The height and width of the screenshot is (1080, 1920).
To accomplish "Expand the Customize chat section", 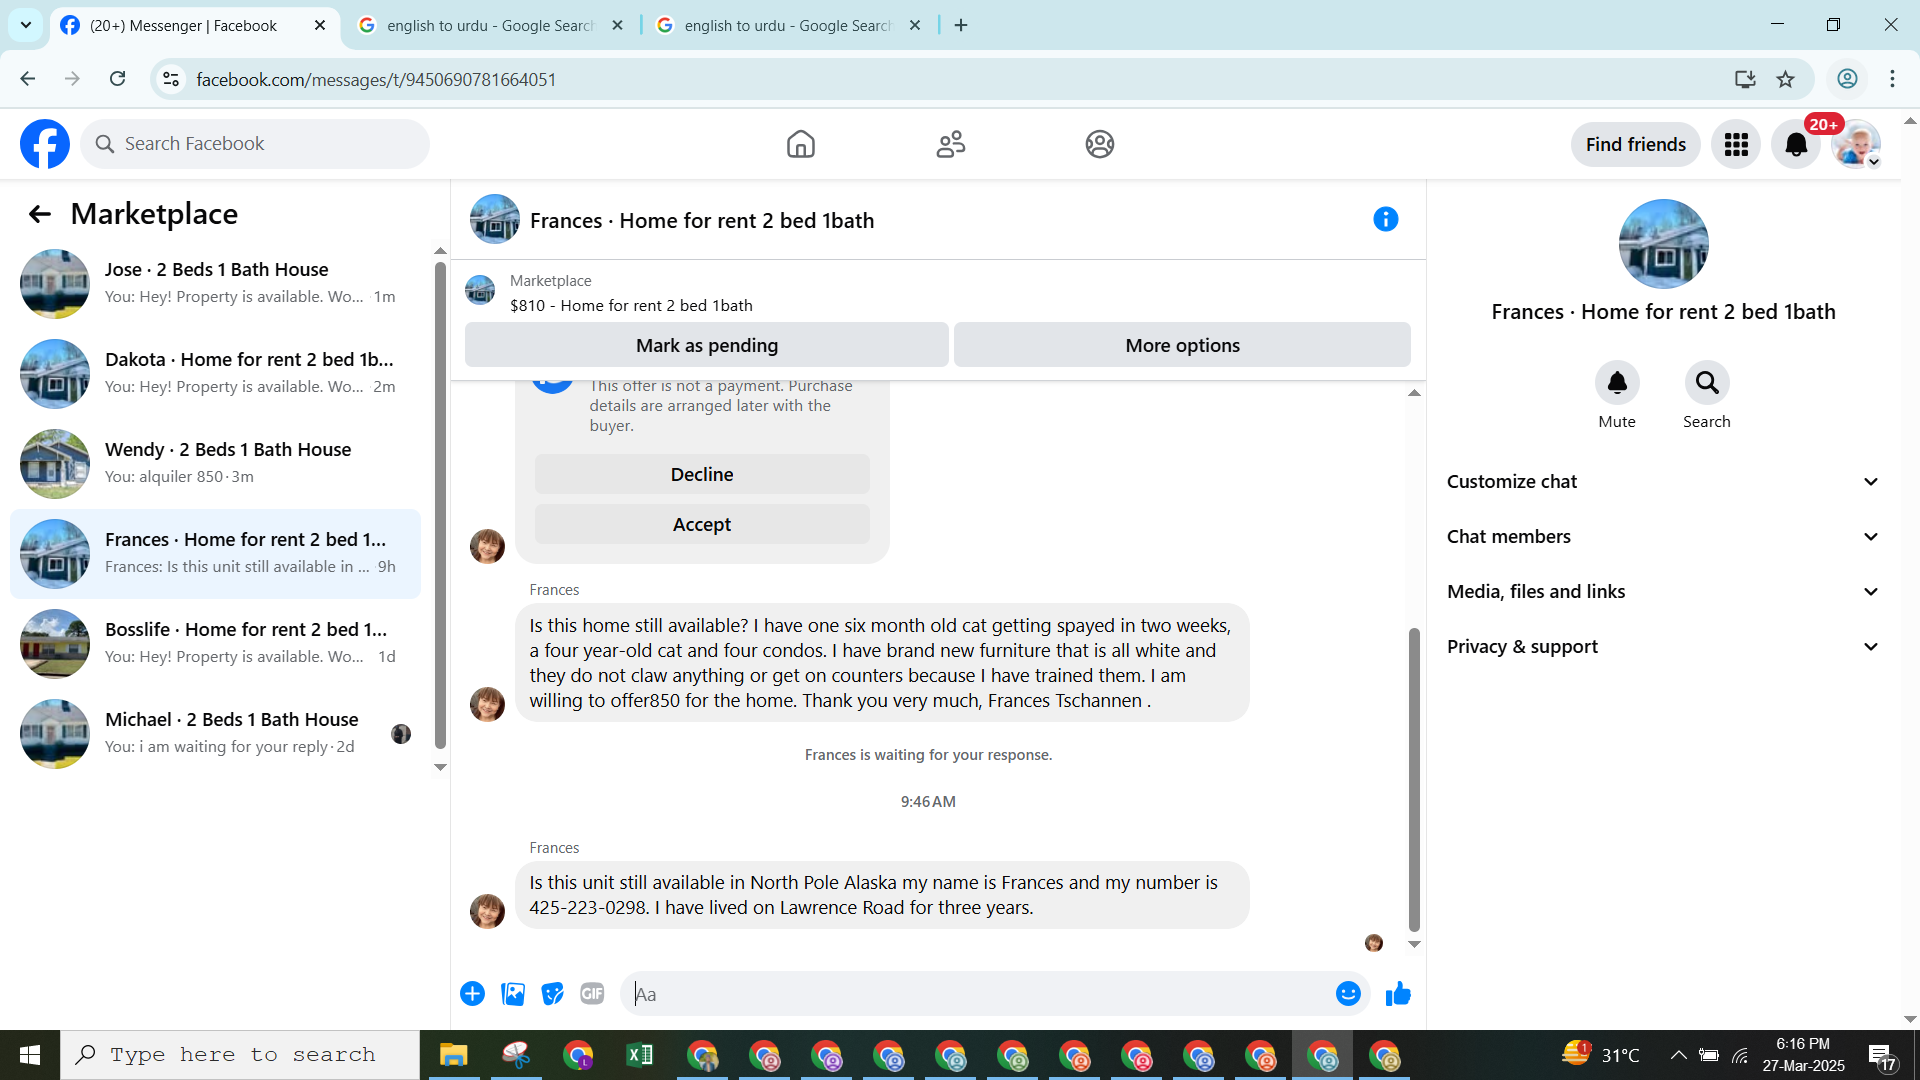I will (x=1664, y=482).
